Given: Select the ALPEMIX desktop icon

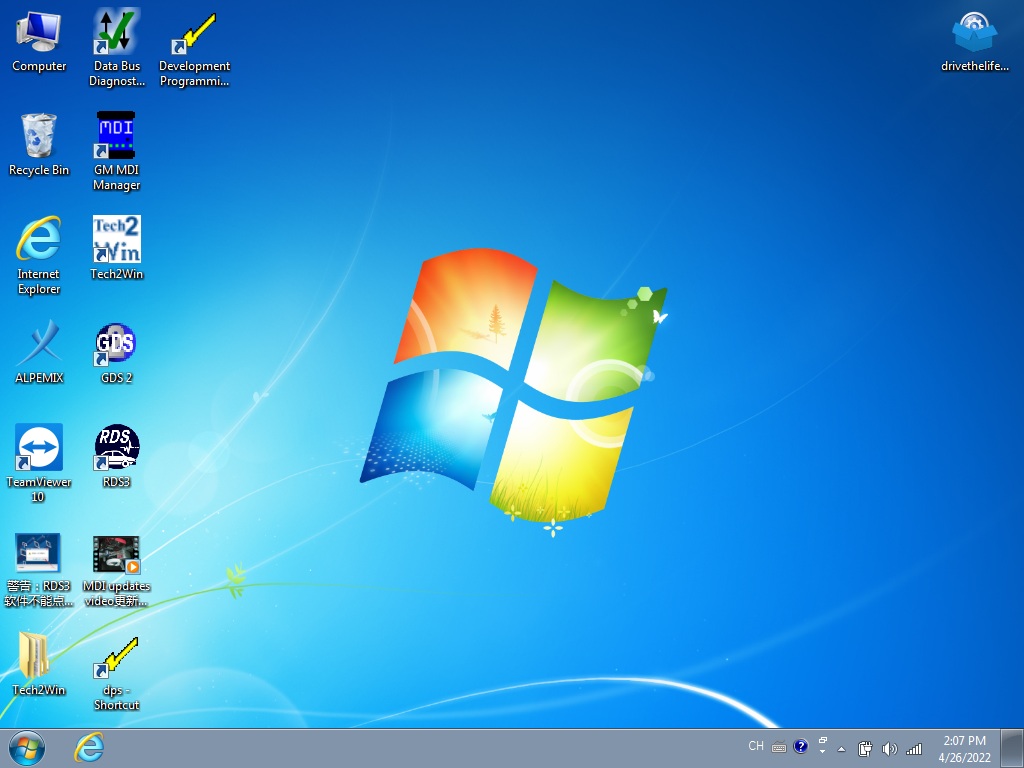Looking at the screenshot, I should tap(39, 344).
